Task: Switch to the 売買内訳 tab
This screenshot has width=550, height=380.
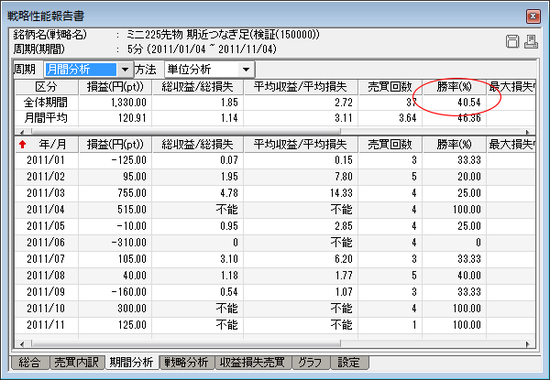Action: point(76,362)
